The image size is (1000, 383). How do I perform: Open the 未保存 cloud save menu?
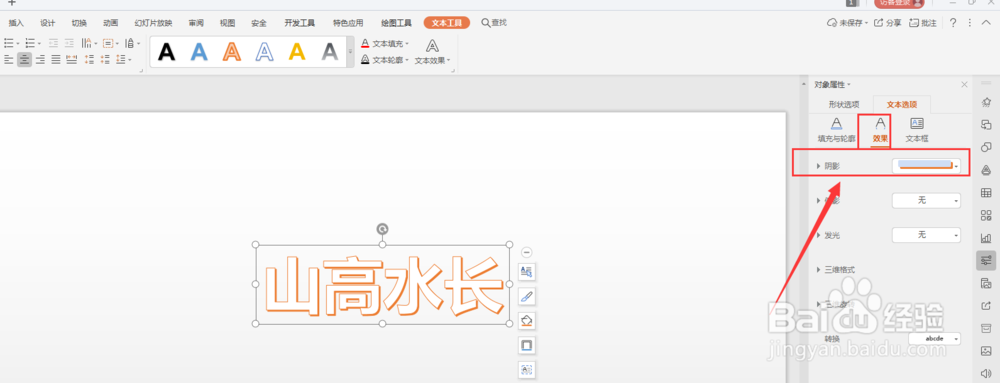coord(848,23)
